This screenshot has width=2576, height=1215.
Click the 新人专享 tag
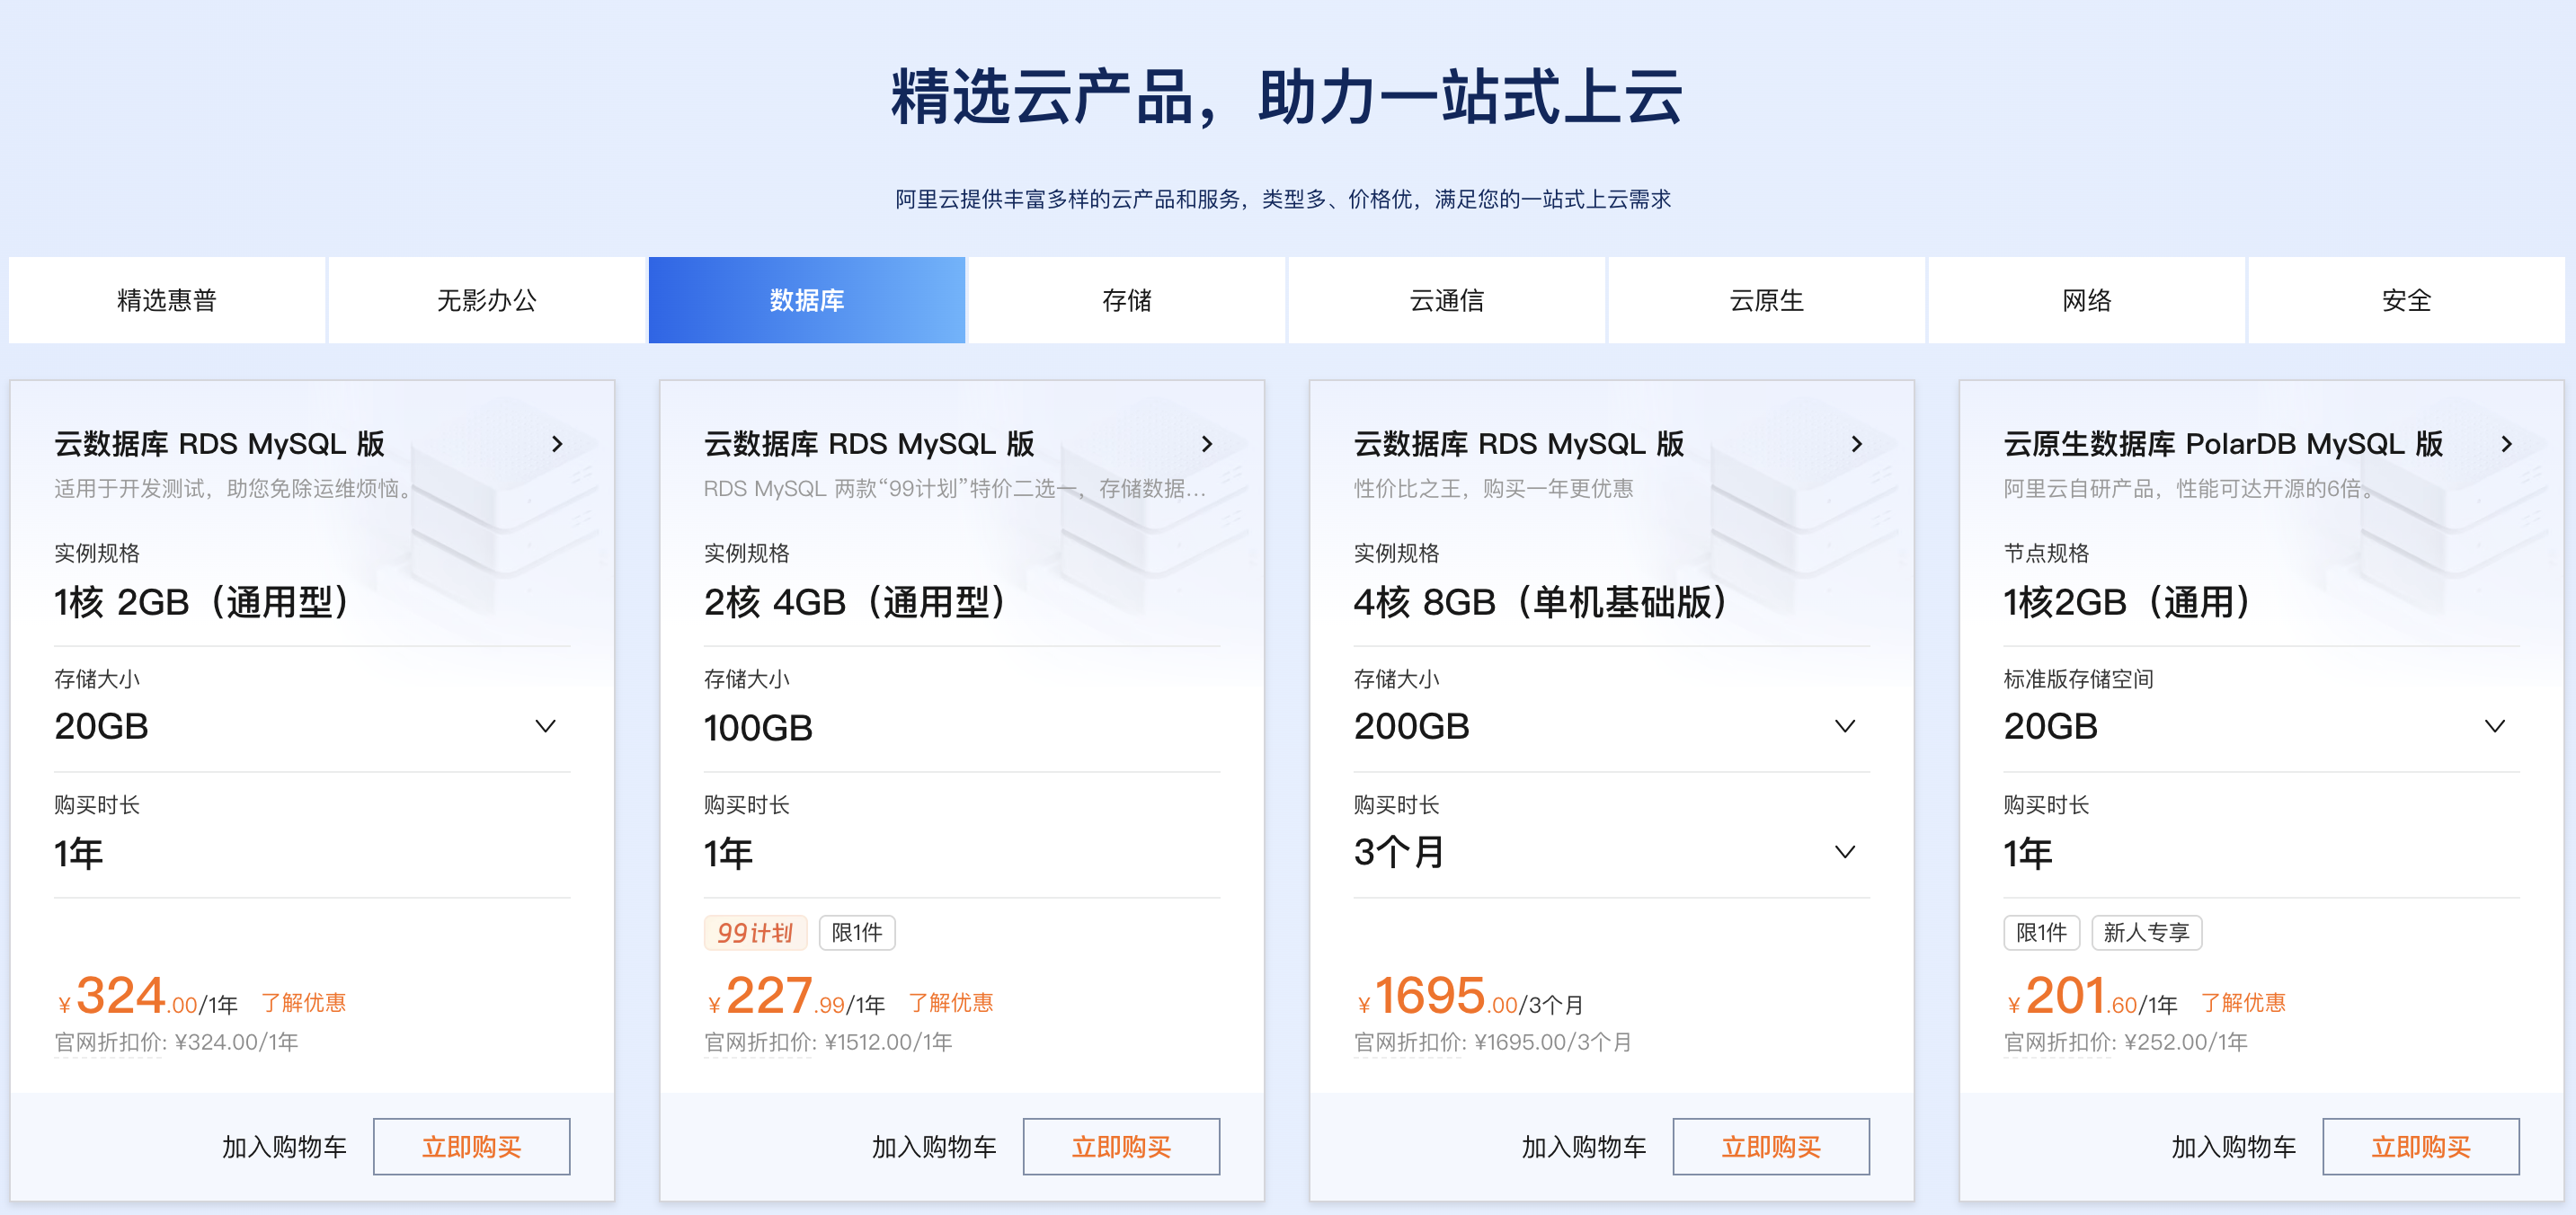pos(2147,933)
